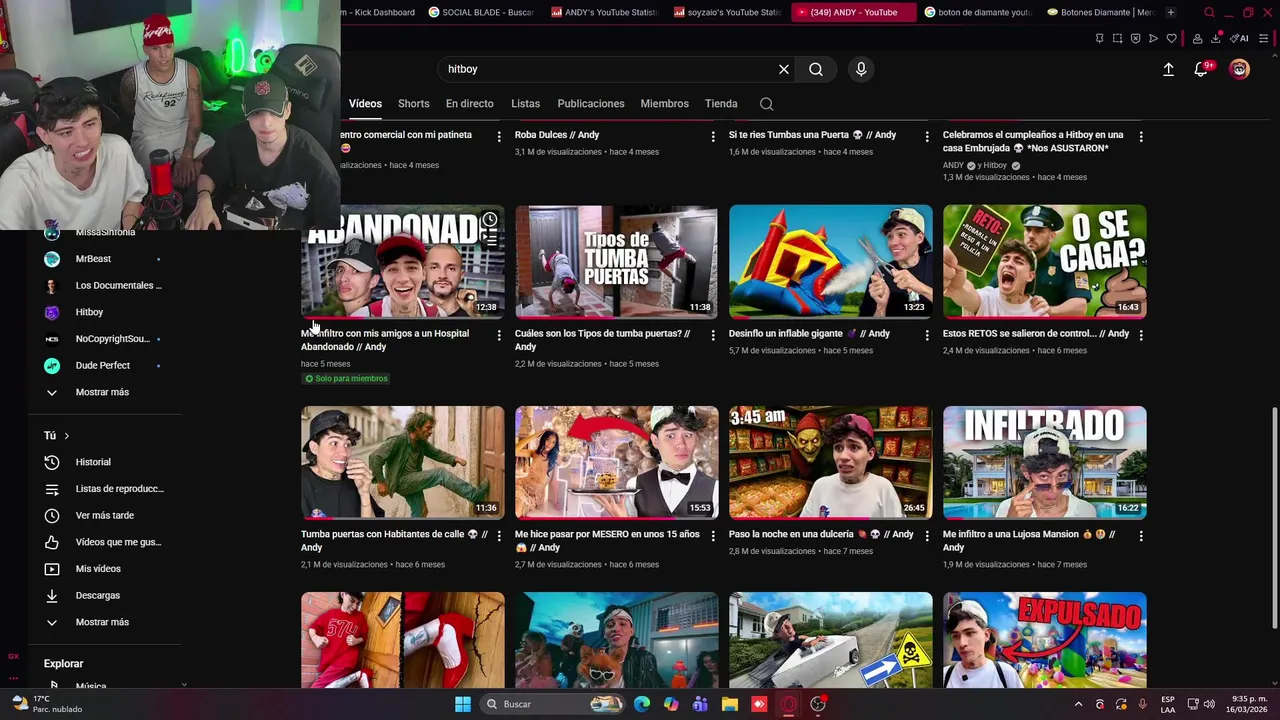Viewport: 1280px width, 720px height.
Task: Show hidden system tray icons
Action: tap(1078, 704)
